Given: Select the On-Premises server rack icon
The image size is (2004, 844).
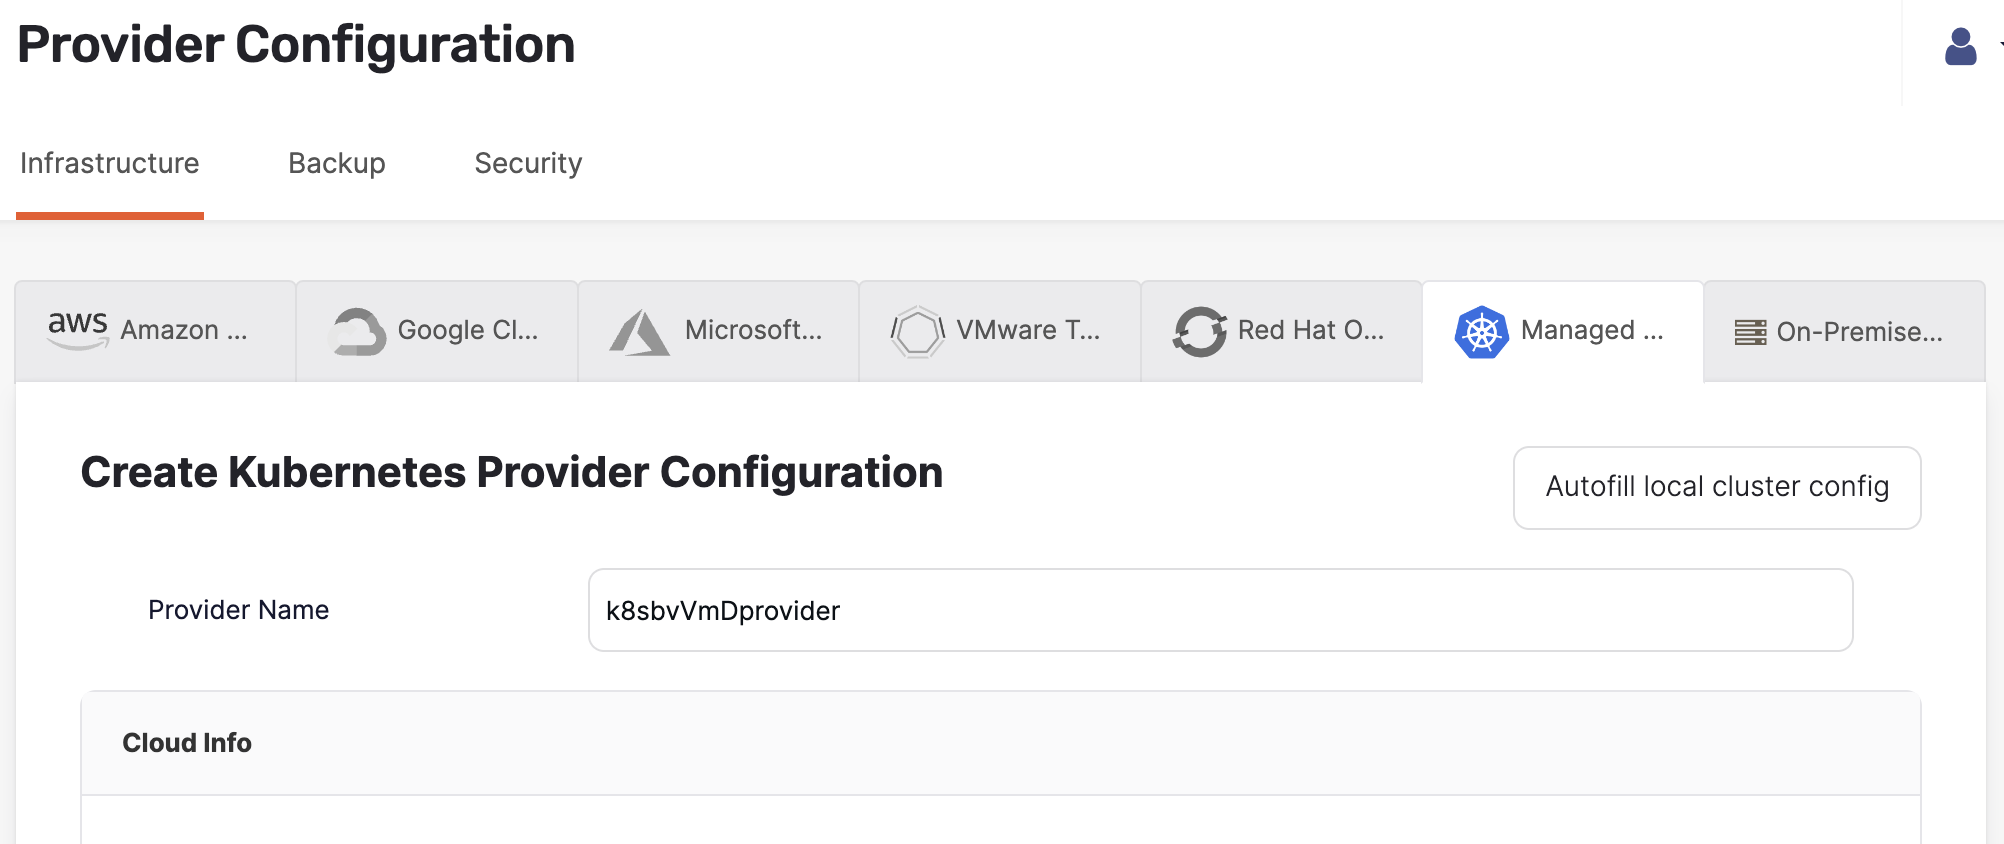Looking at the screenshot, I should coord(1751,330).
